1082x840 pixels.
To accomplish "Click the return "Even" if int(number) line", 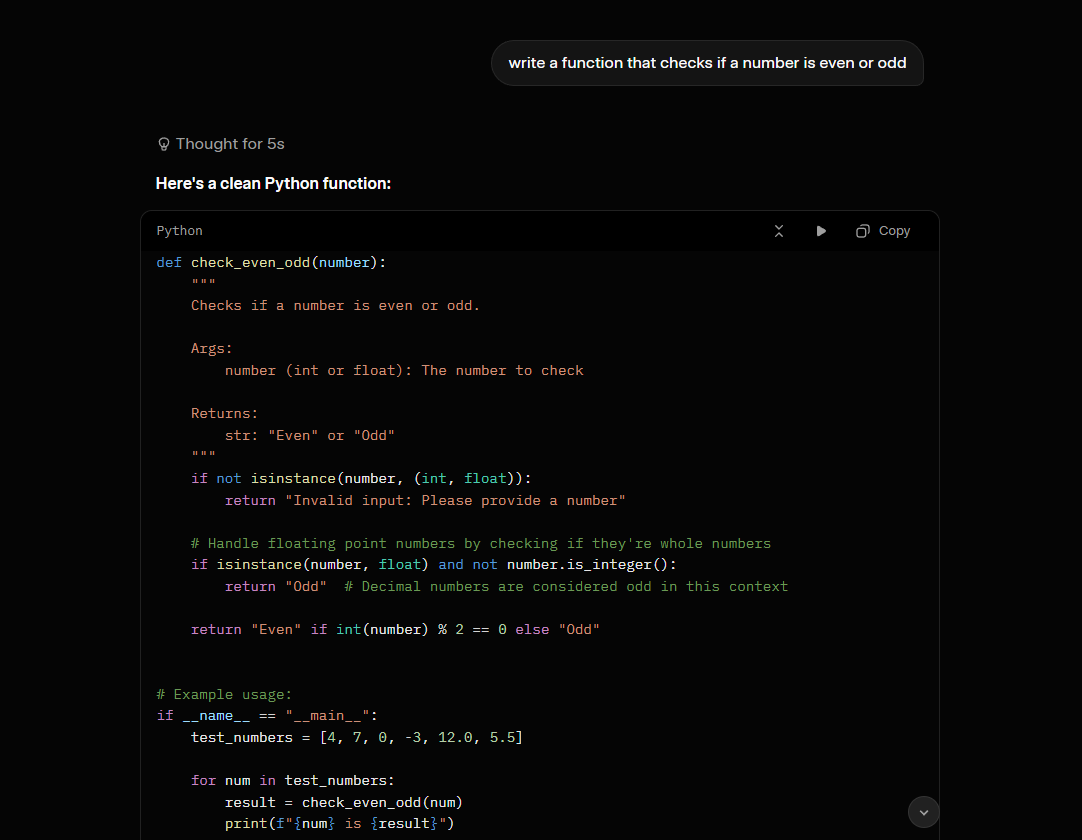I will point(395,629).
